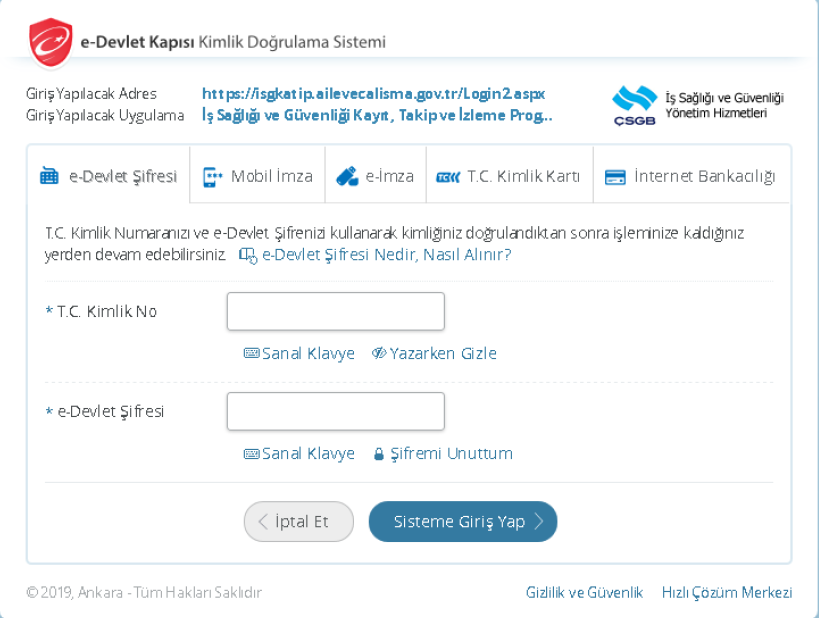Click the Şifremi Unuttum link
The height and width of the screenshot is (618, 819).
point(443,454)
